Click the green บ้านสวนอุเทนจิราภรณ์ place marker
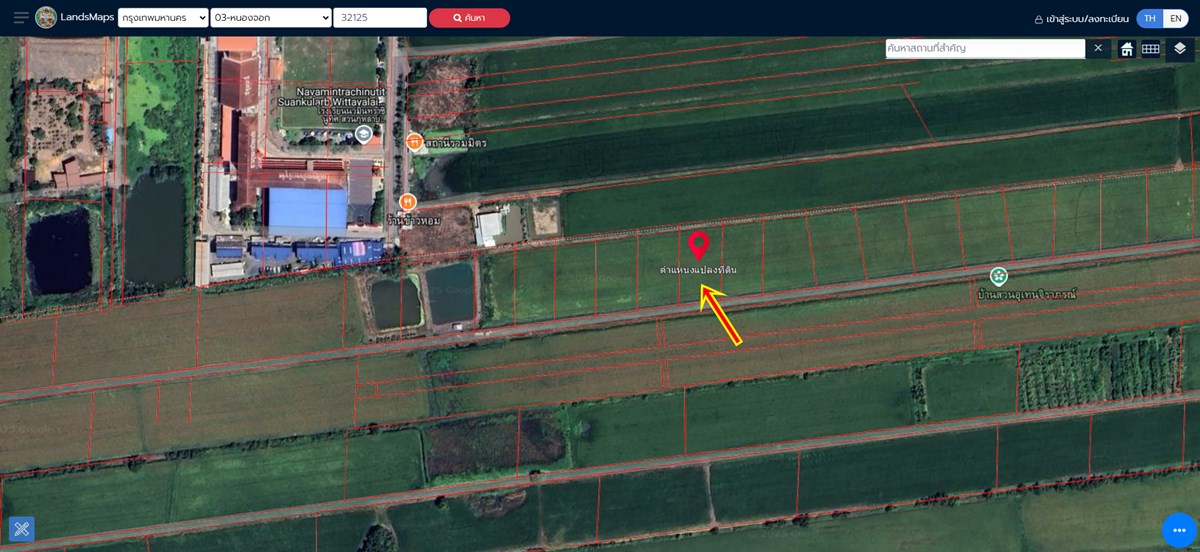The height and width of the screenshot is (552, 1200). click(x=998, y=276)
